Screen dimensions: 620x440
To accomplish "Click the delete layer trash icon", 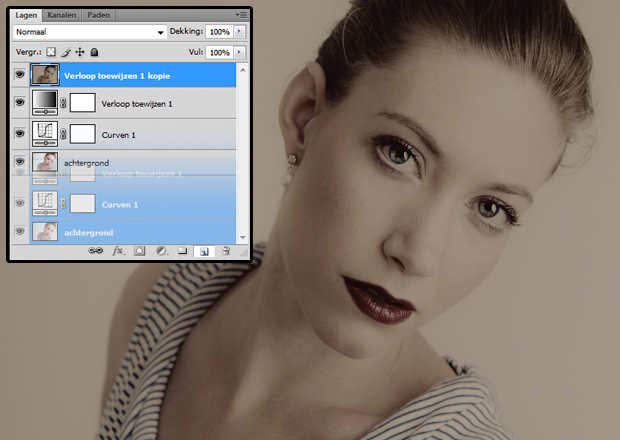I will (226, 251).
